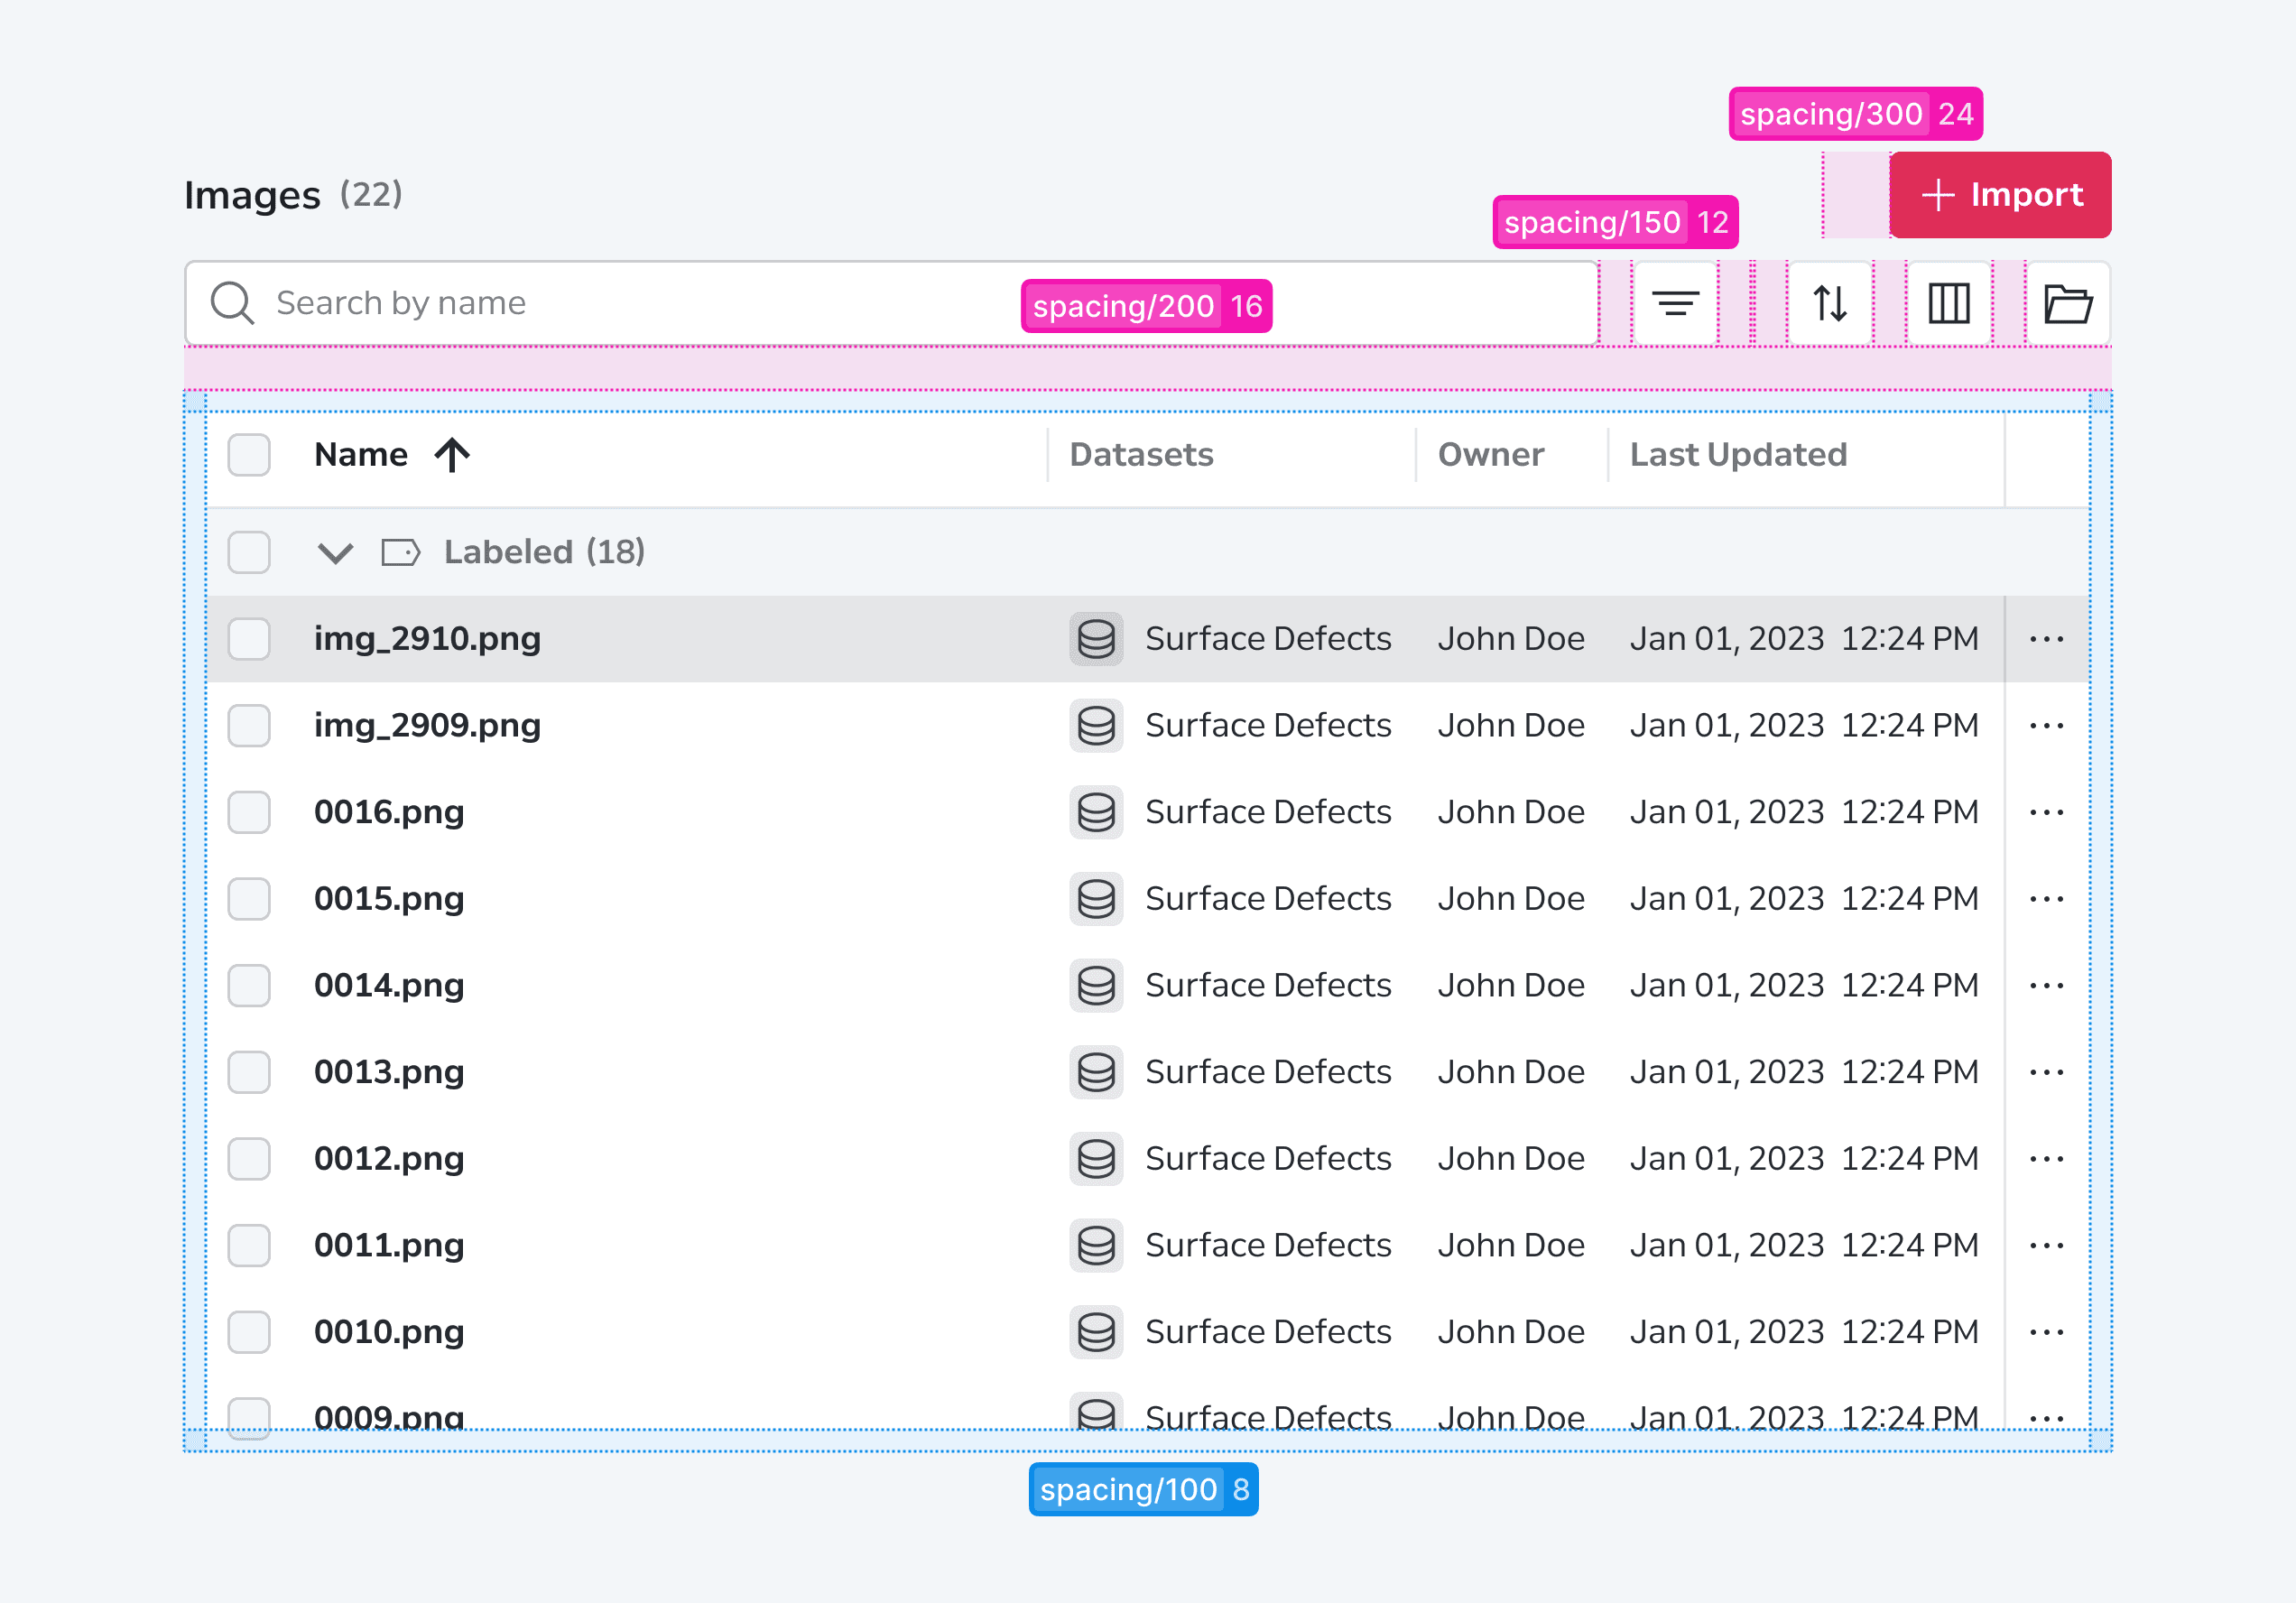Image resolution: width=2296 pixels, height=1603 pixels.
Task: Sort by the Owner column header
Action: click(x=1491, y=455)
